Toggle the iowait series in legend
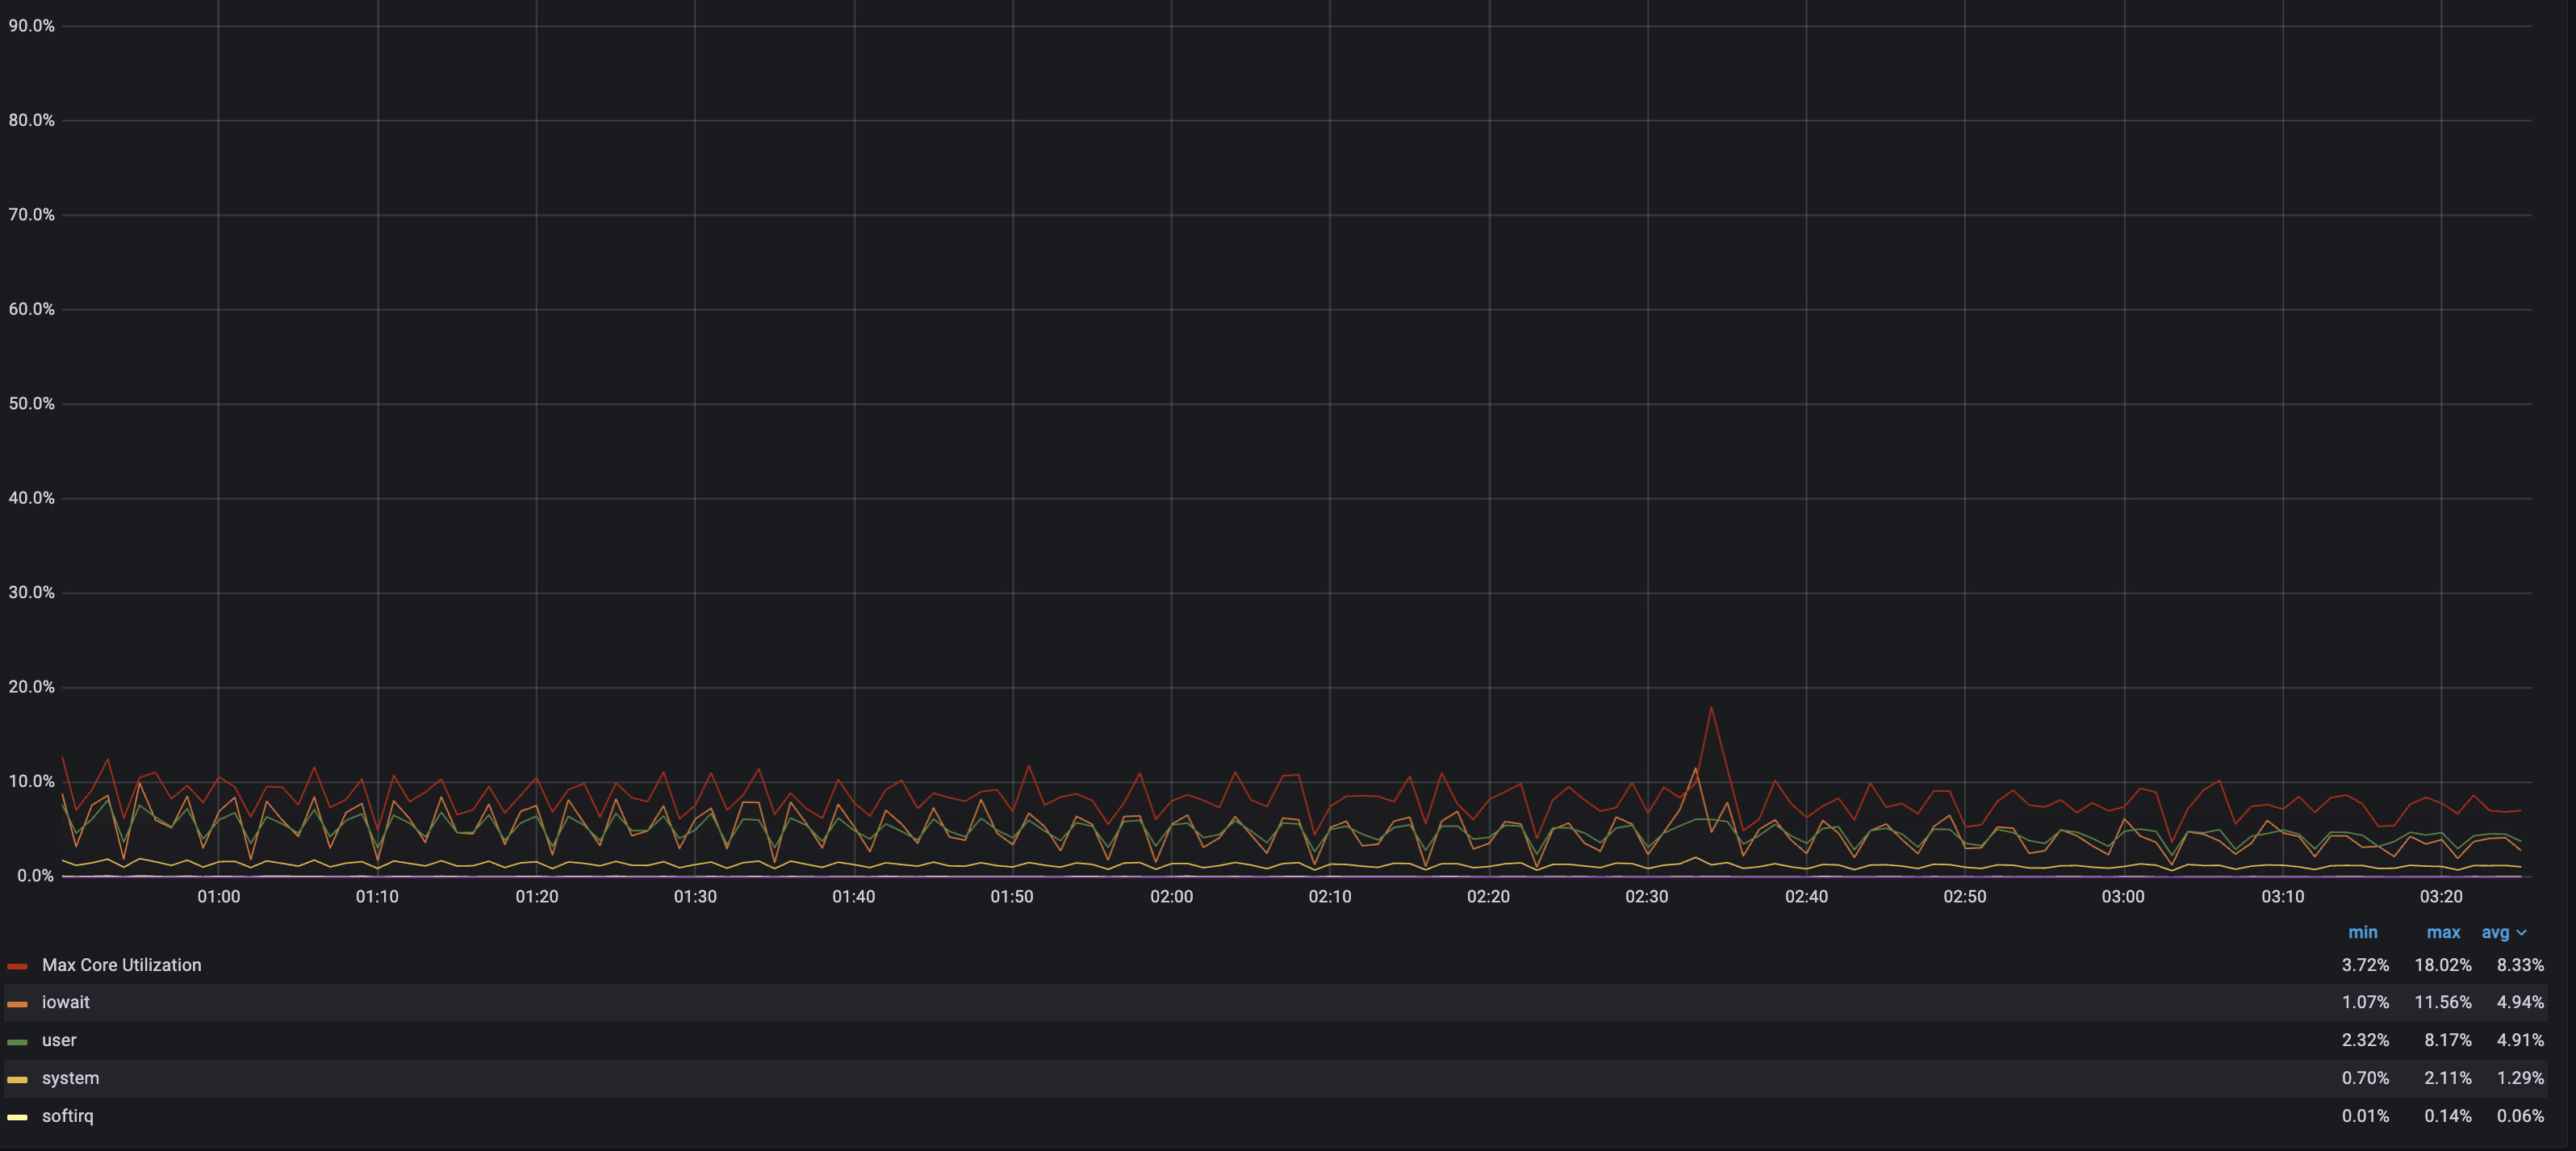The image size is (2576, 1151). coord(65,1002)
